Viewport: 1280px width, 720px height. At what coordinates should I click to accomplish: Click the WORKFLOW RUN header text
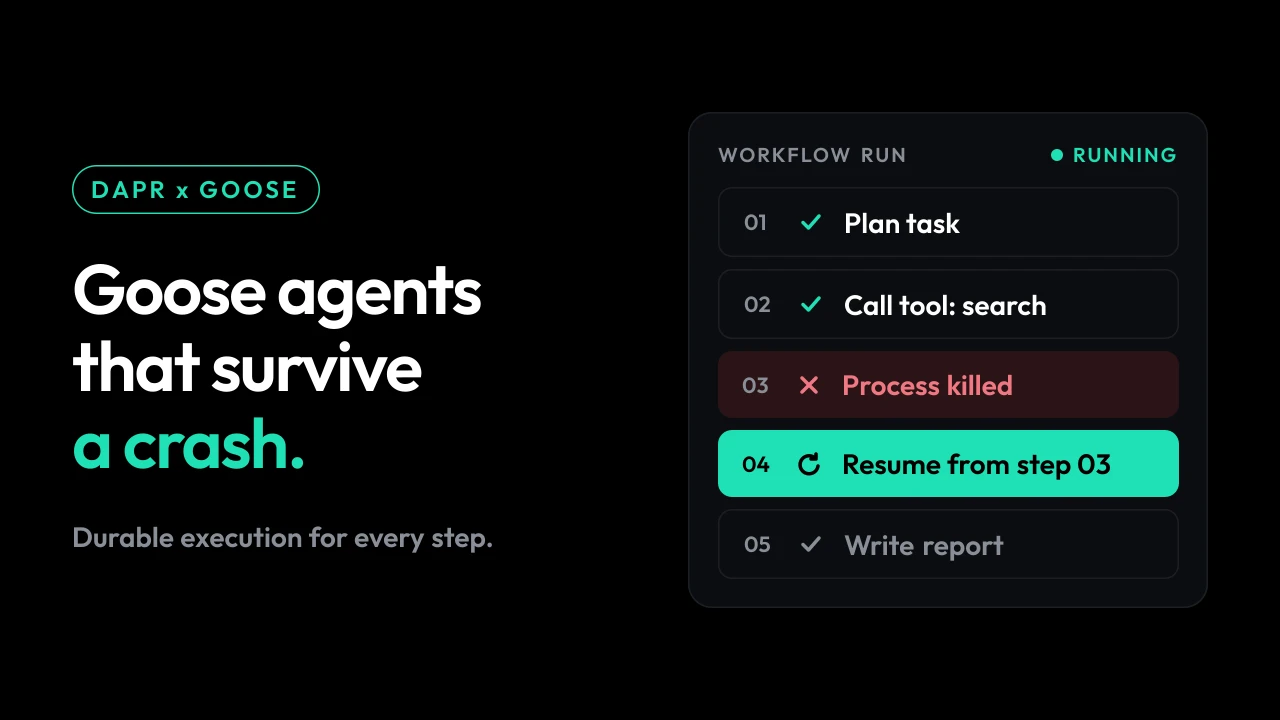pyautogui.click(x=812, y=155)
